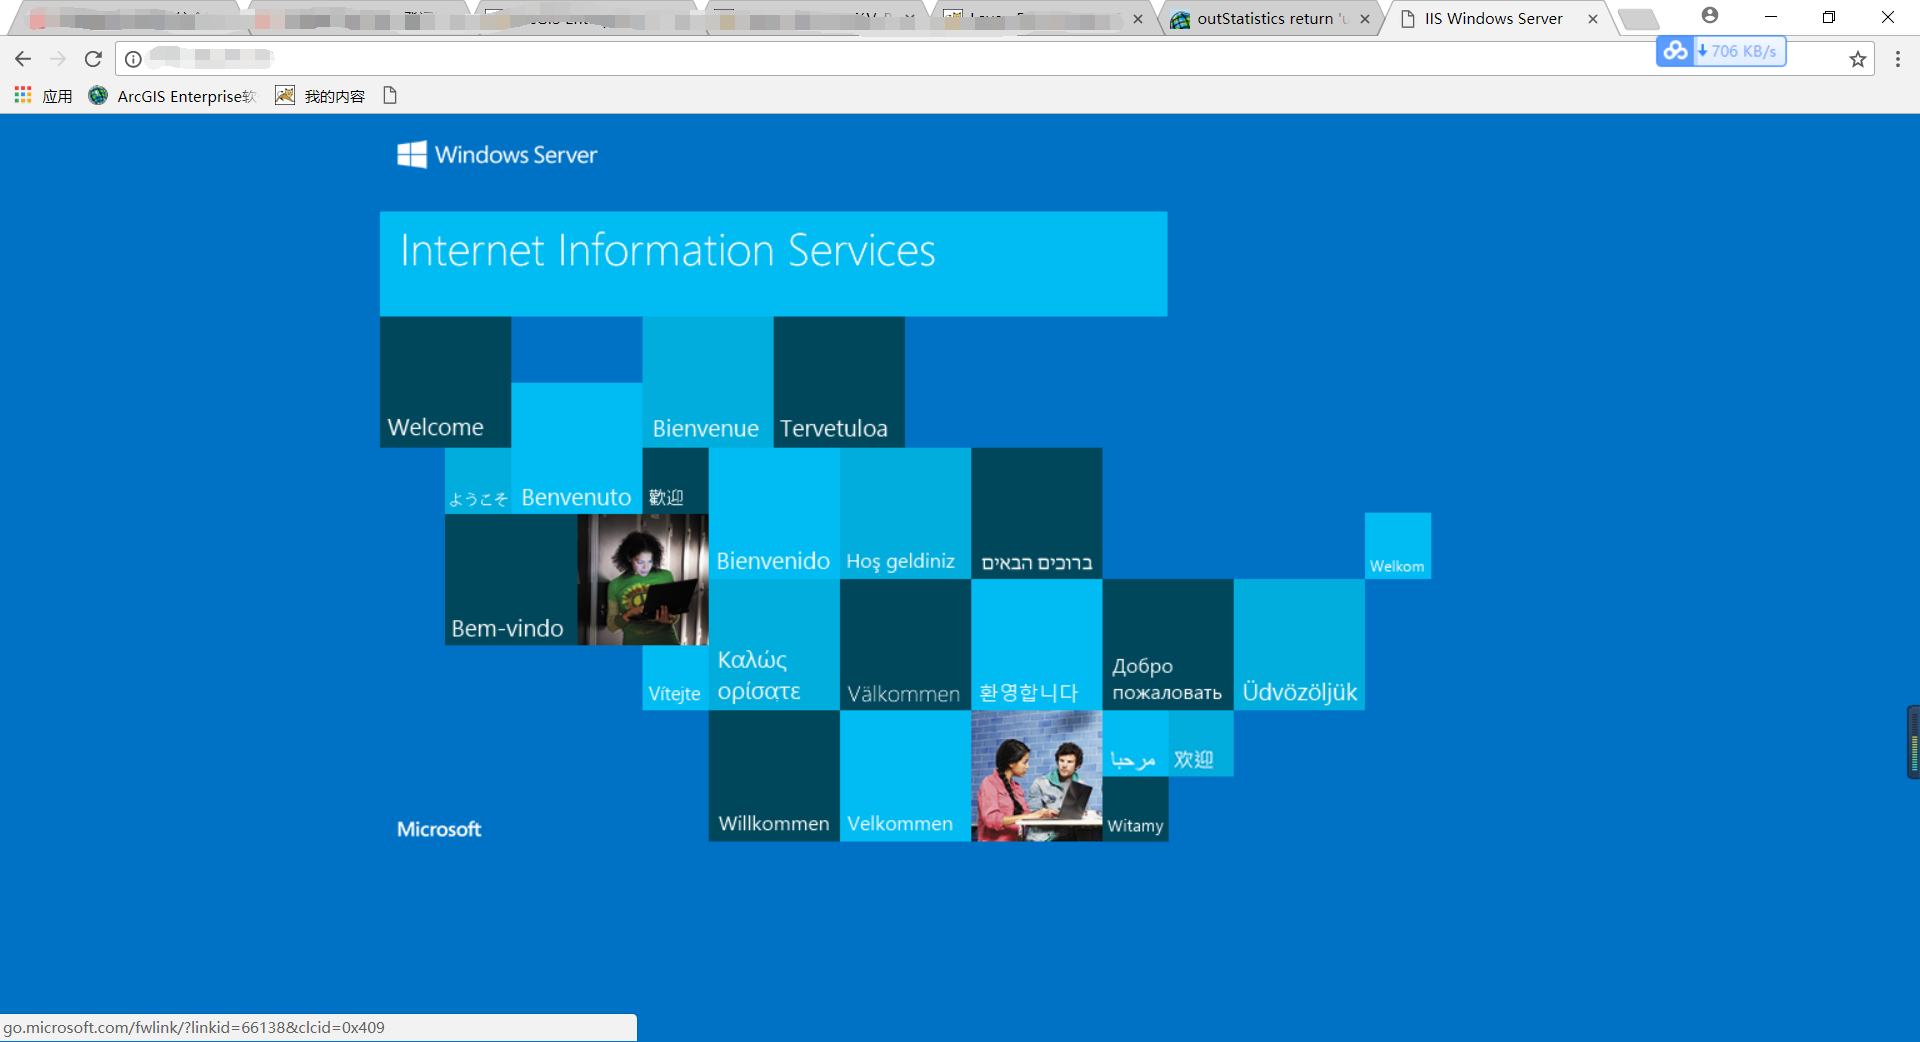1920x1042 pixels.
Task: Click the Bienvenido tile
Action: point(774,514)
